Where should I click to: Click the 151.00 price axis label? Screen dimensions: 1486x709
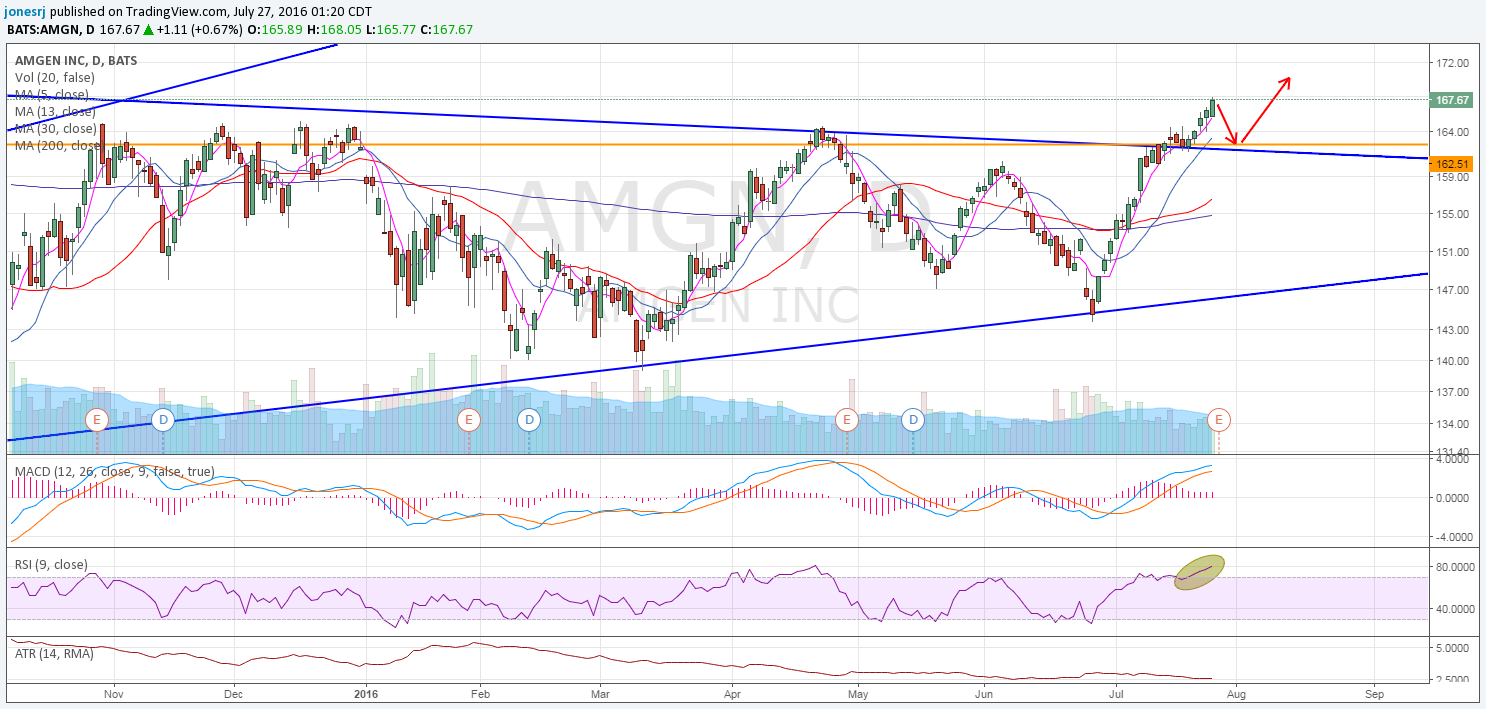tap(1452, 252)
